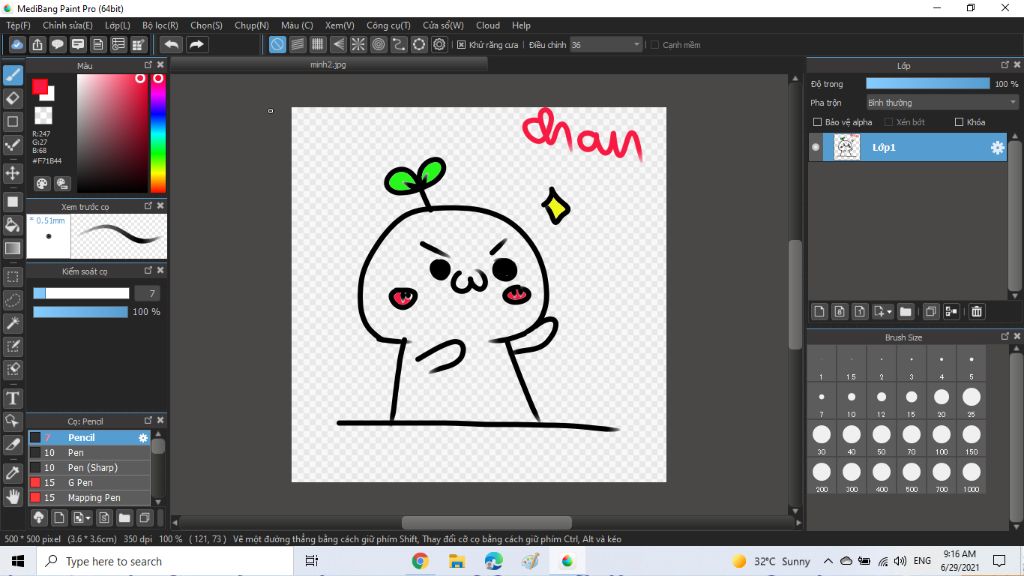Open snap settings gear
The height and width of the screenshot is (576, 1024).
pyautogui.click(x=439, y=44)
